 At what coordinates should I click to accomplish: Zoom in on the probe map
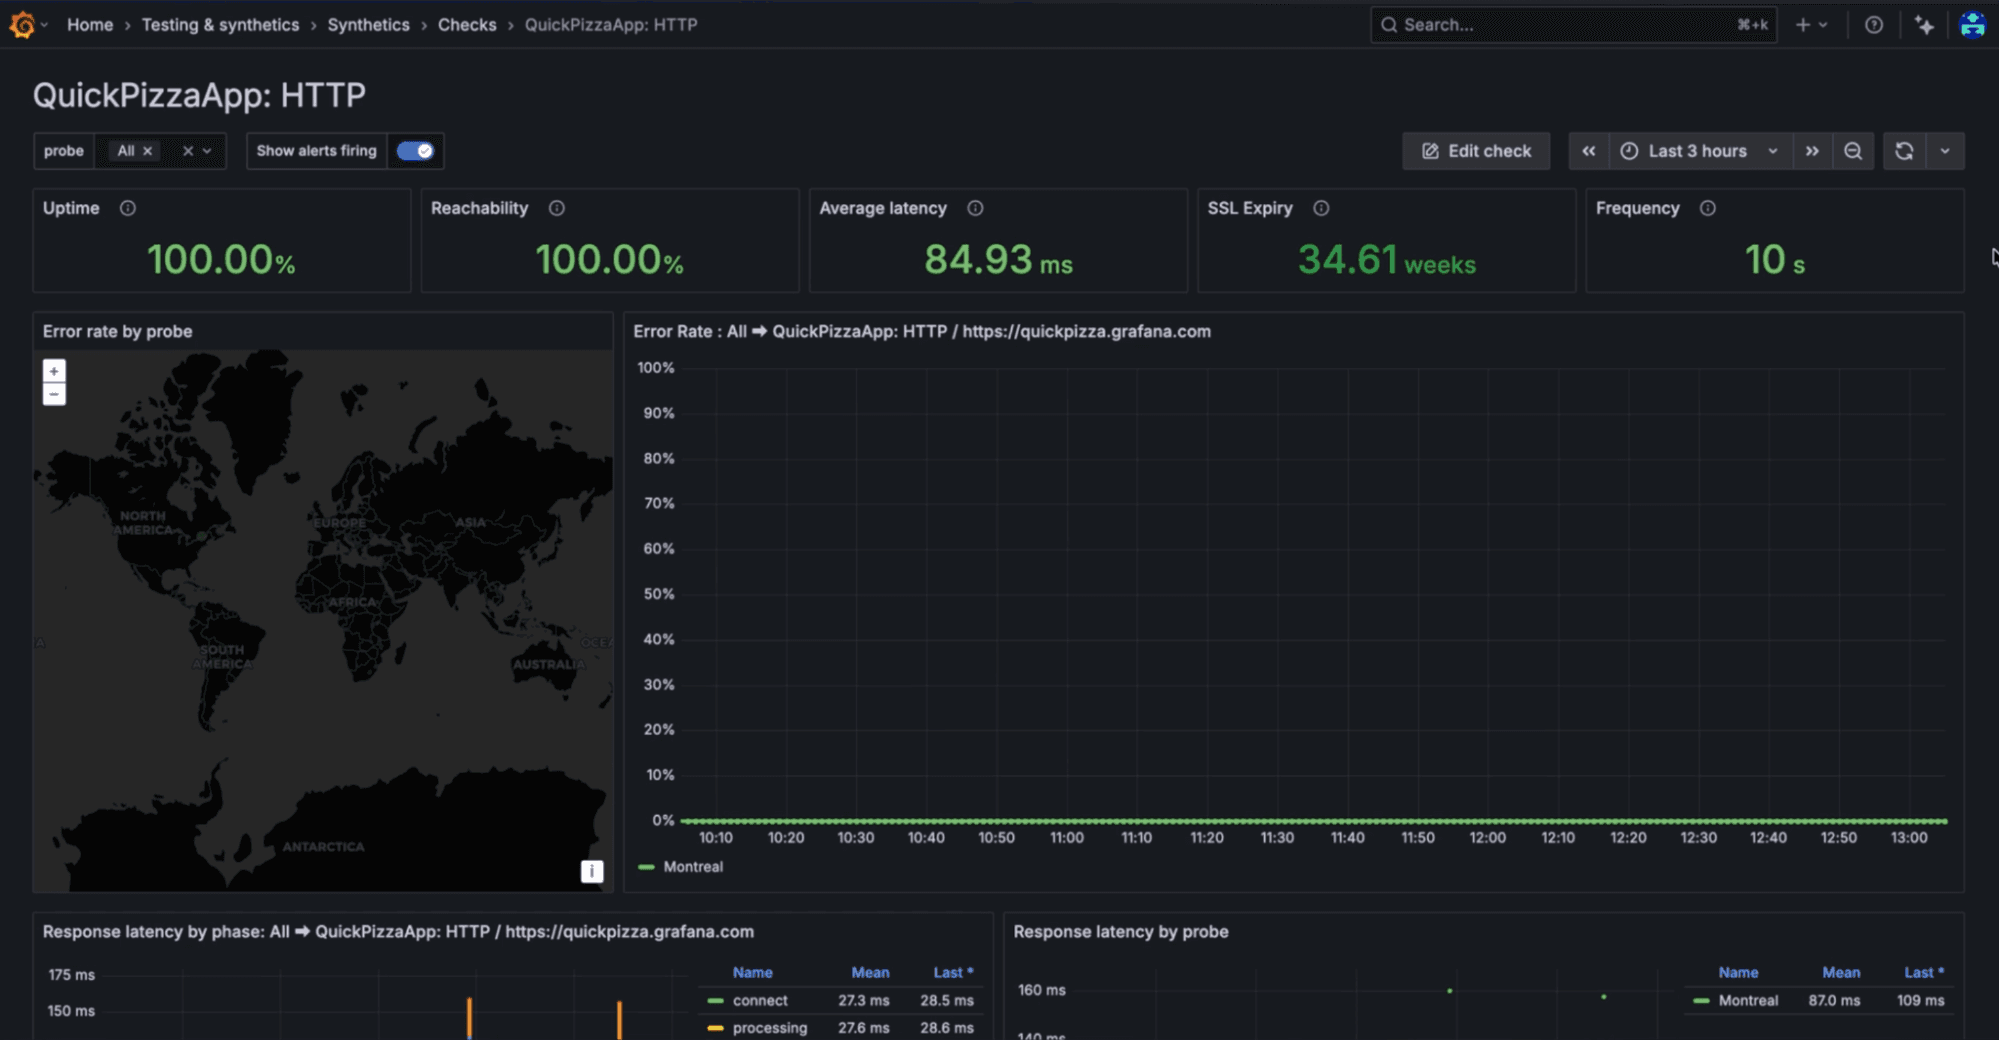click(54, 371)
